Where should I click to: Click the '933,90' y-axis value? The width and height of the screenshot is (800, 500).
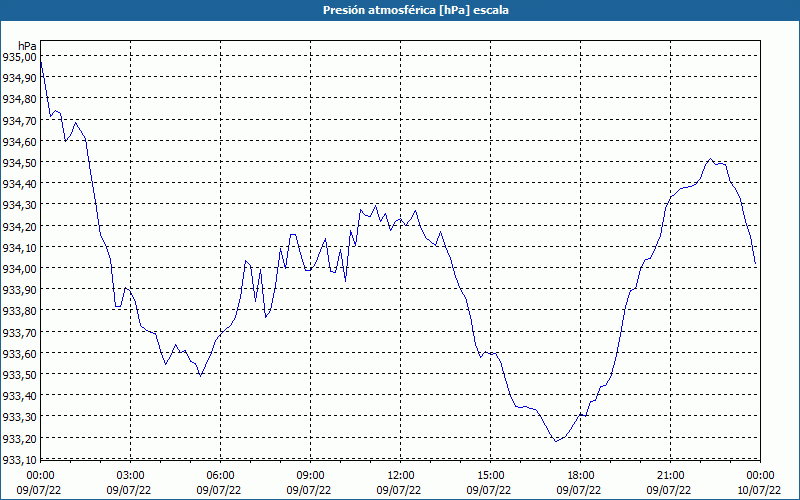(19, 290)
